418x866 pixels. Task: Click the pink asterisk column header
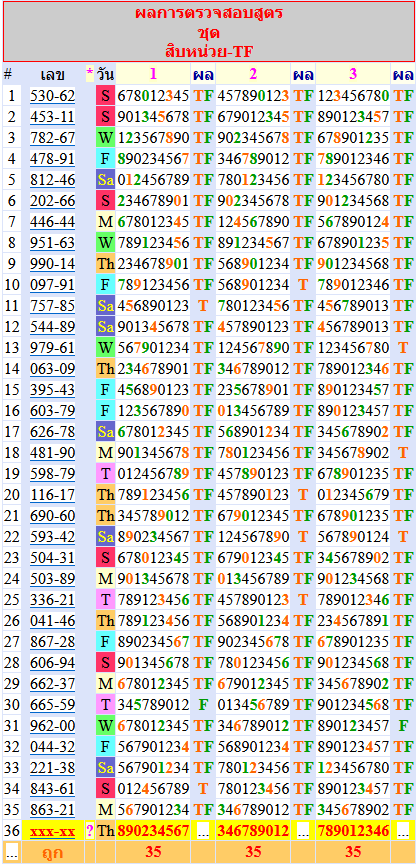point(89,73)
